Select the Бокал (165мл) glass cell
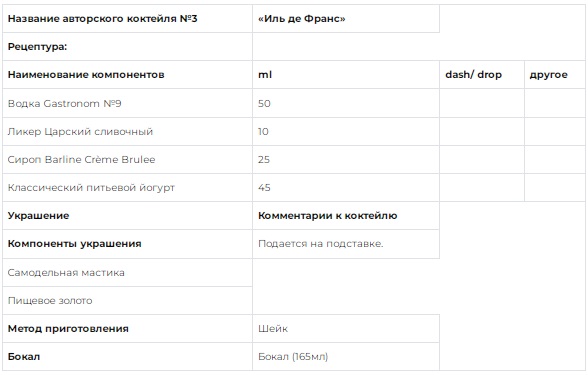Image resolution: width=588 pixels, height=375 pixels. tap(346, 357)
